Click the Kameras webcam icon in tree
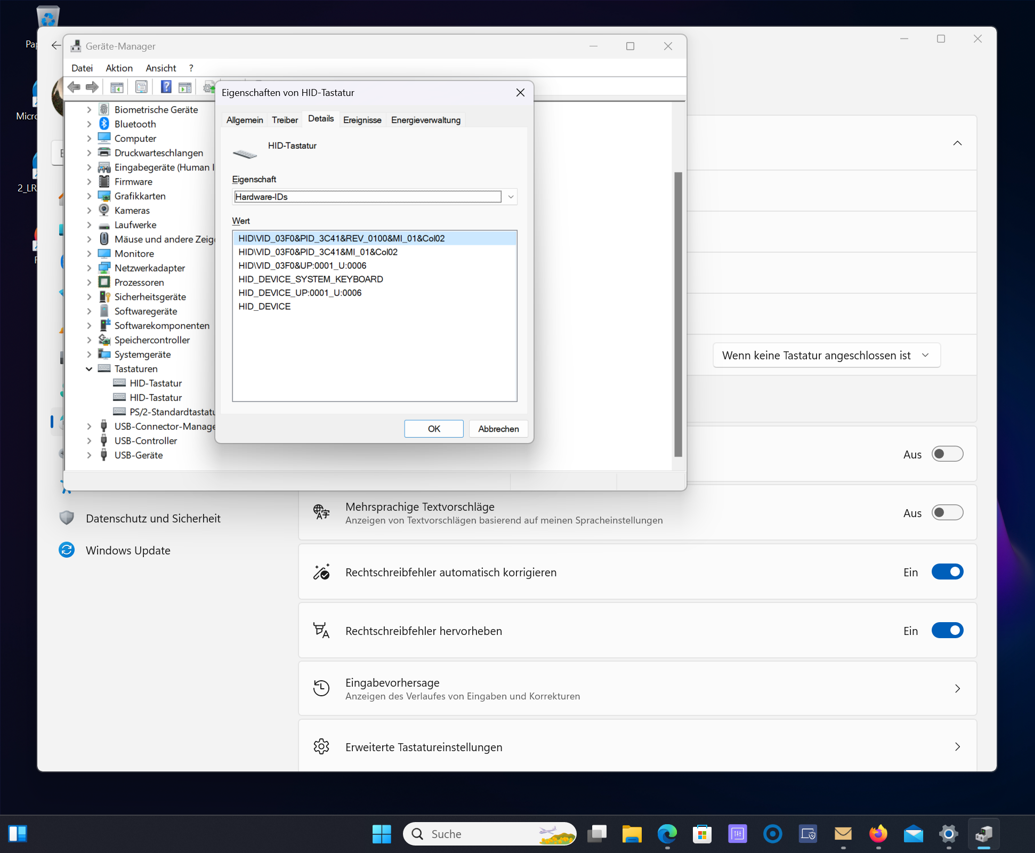The width and height of the screenshot is (1035, 853). (x=104, y=210)
